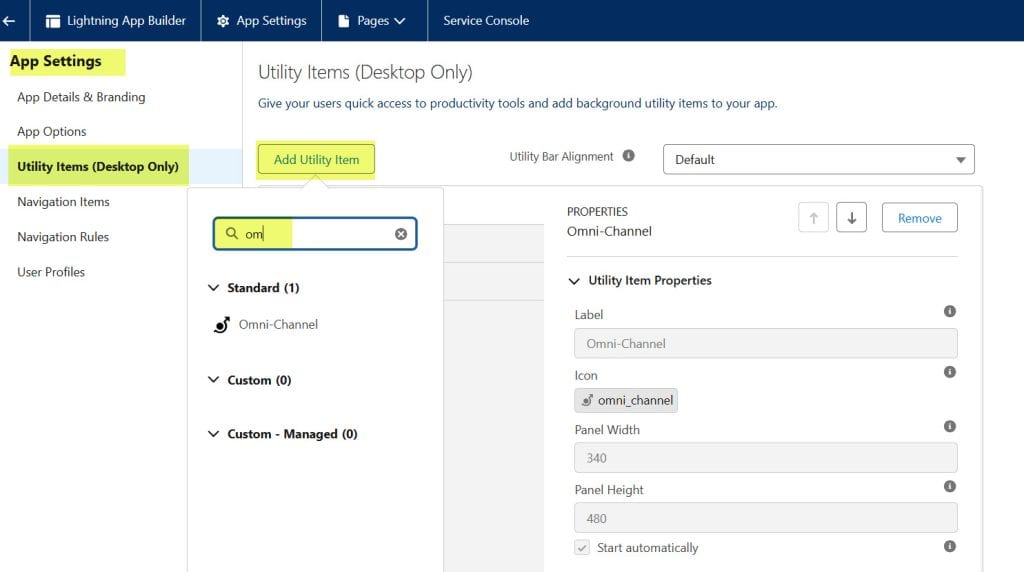Select Utility Items (Desktop Only) in sidebar
1024x572 pixels.
98,167
